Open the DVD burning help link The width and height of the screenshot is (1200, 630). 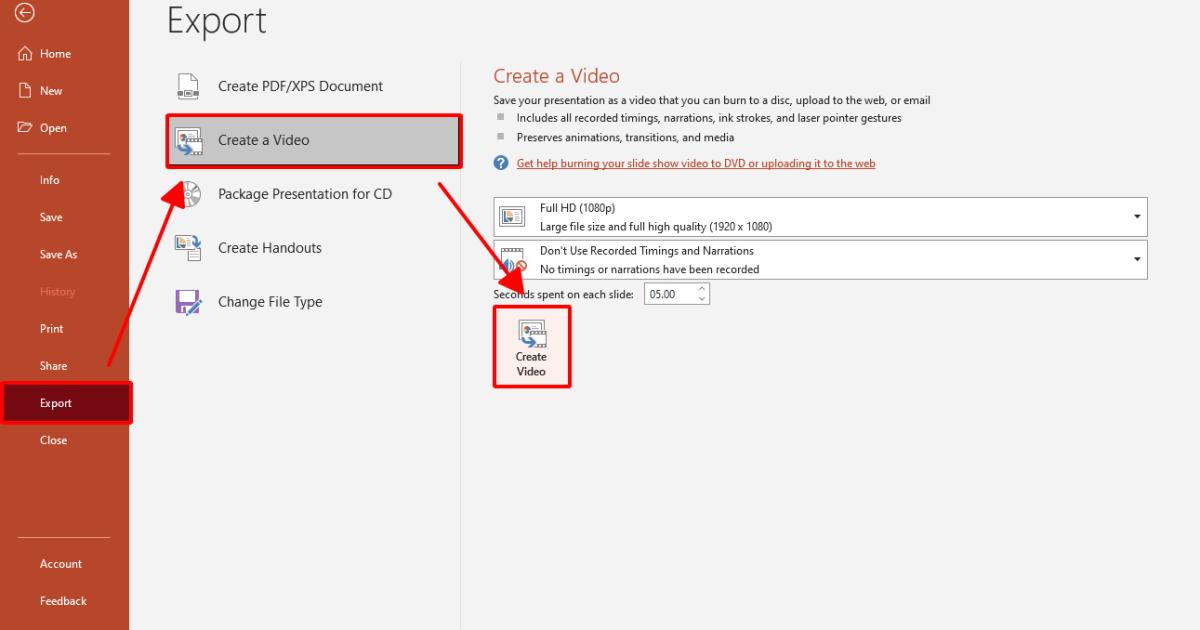coord(696,163)
